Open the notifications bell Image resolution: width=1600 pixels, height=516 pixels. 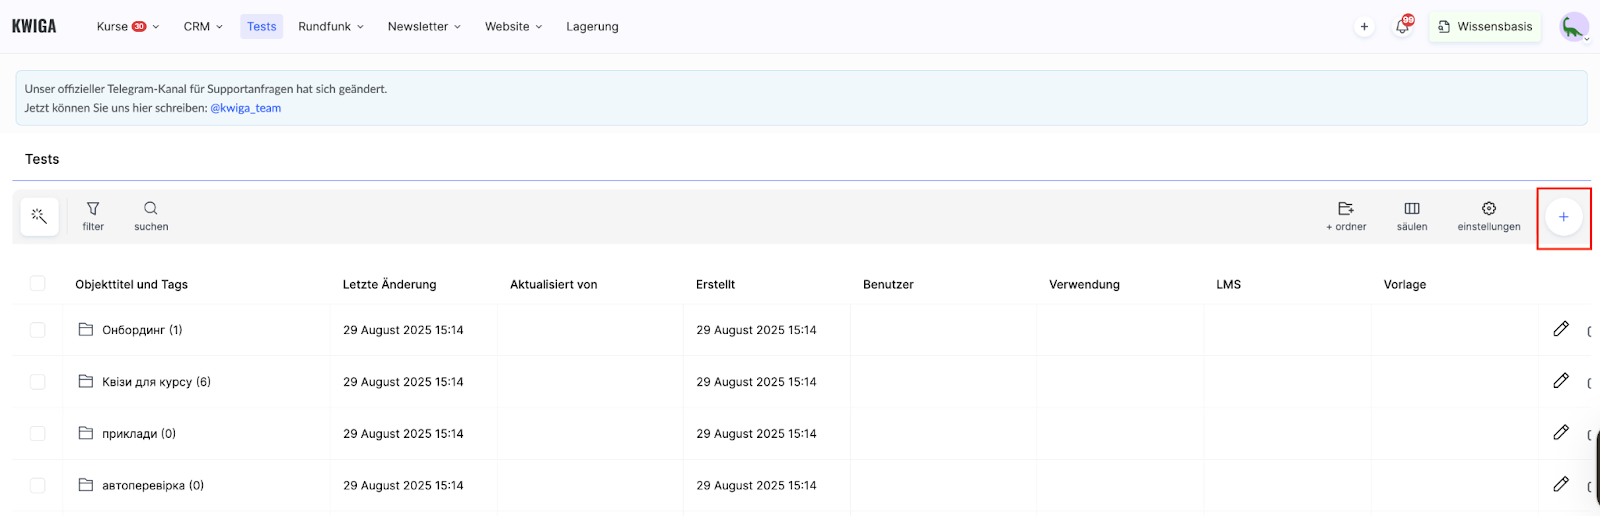1402,27
